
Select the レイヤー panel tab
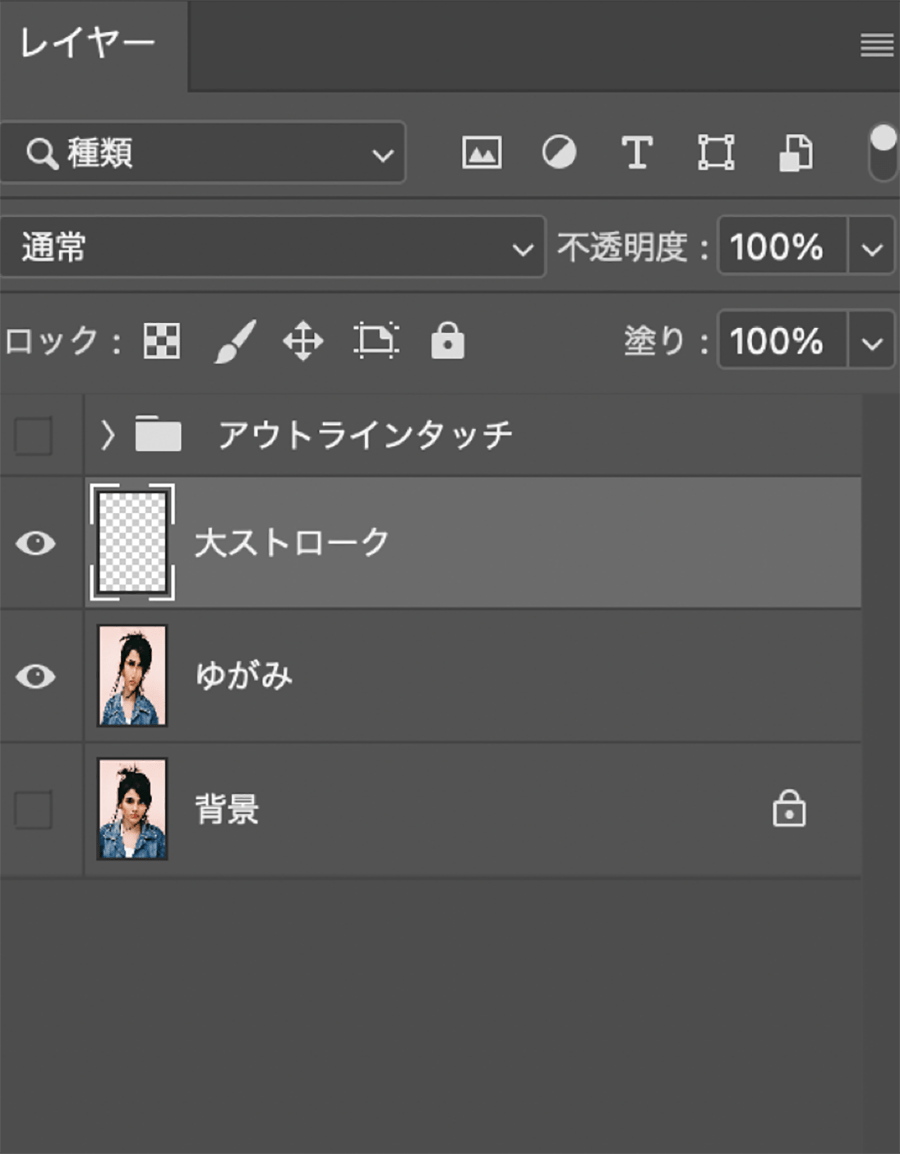tap(88, 45)
